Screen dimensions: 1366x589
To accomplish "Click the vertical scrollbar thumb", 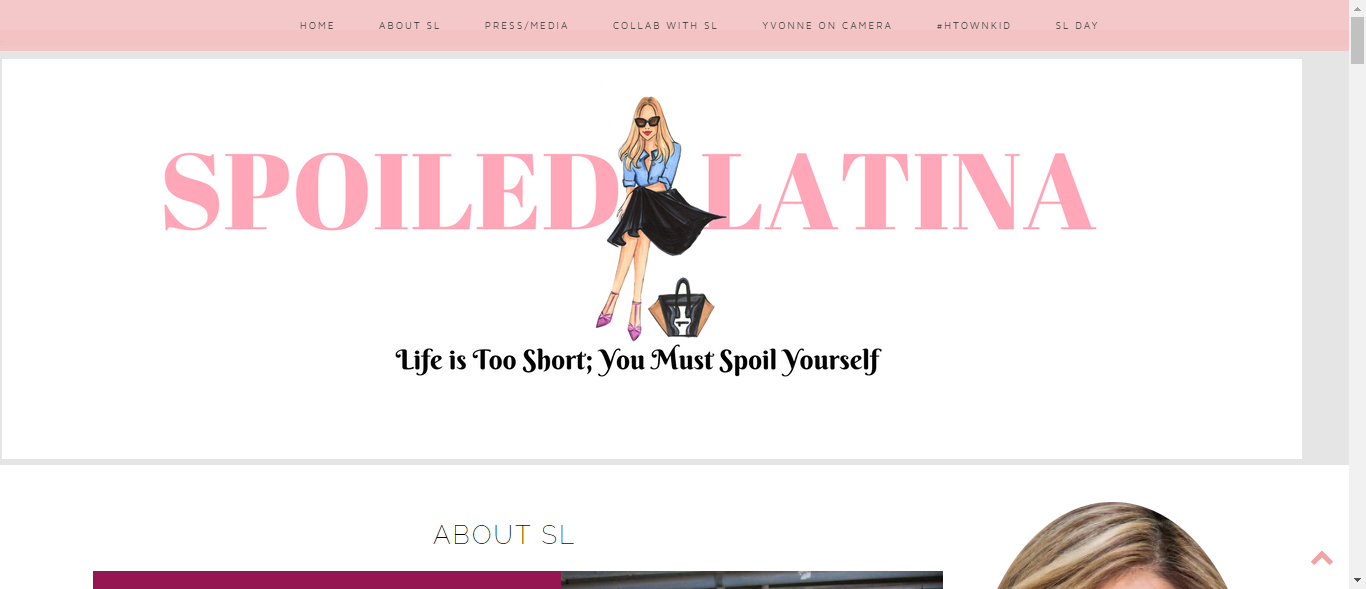I will (x=1357, y=40).
